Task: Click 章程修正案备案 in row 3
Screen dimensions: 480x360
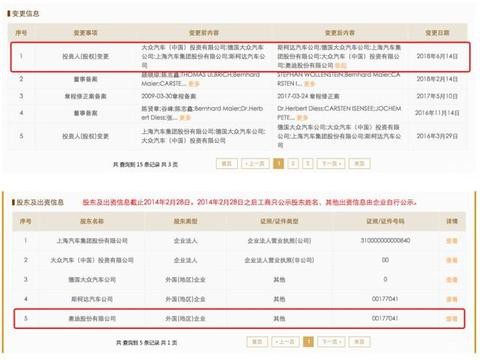Action: point(85,96)
